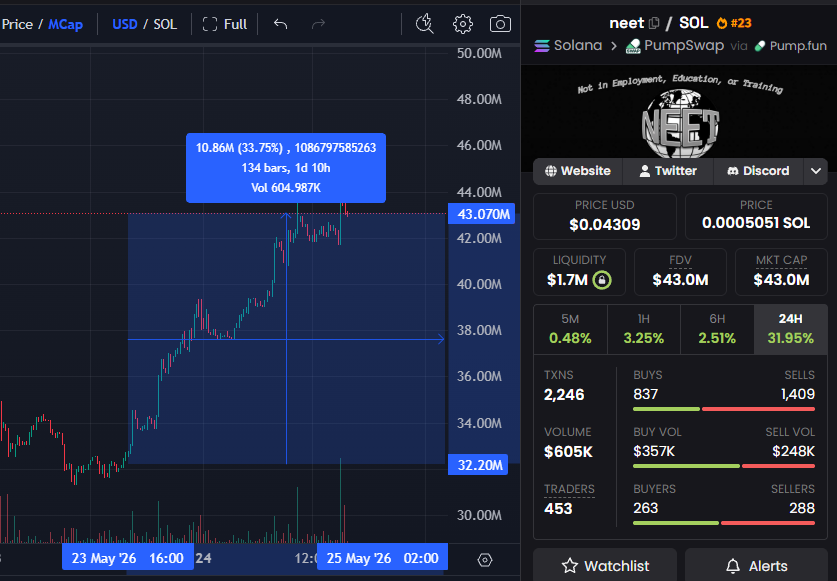This screenshot has width=837, height=581.
Task: Click the PRICE 0.0005051 SOL box
Action: tap(756, 216)
